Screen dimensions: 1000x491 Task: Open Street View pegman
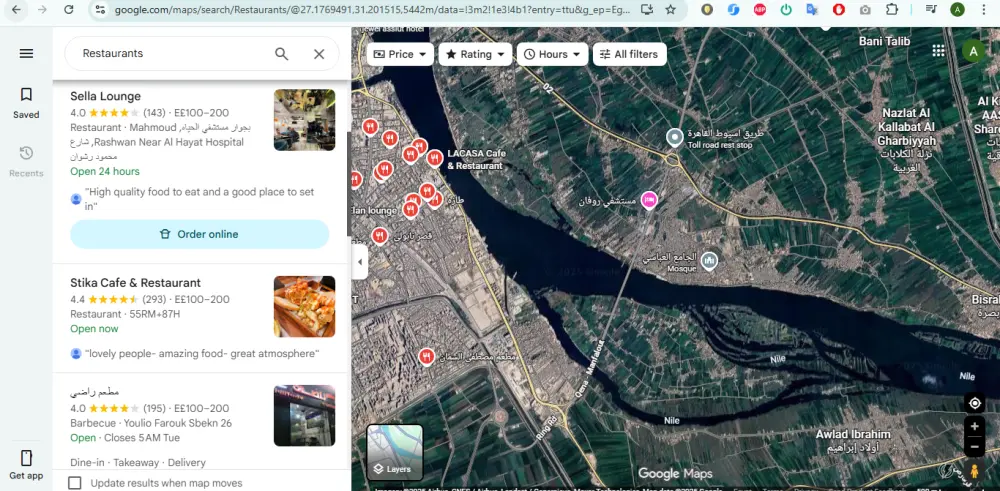[974, 471]
